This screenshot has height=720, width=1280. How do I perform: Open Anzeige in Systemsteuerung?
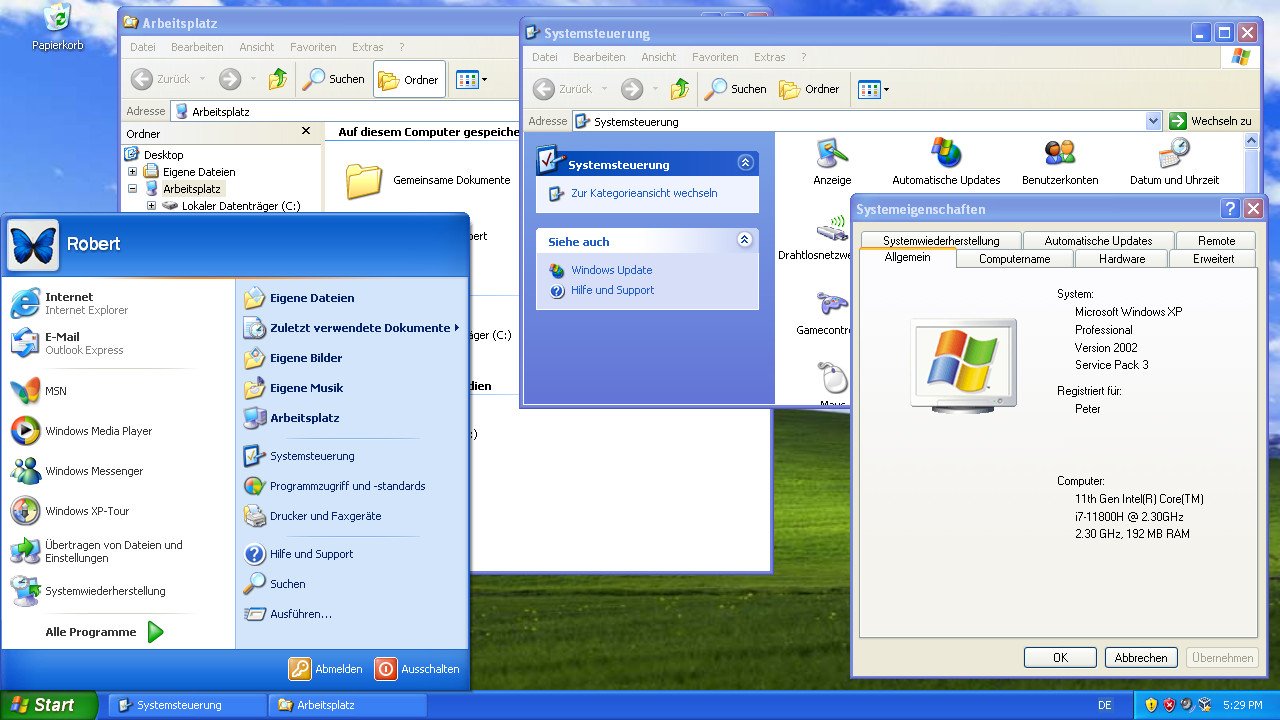coord(831,160)
